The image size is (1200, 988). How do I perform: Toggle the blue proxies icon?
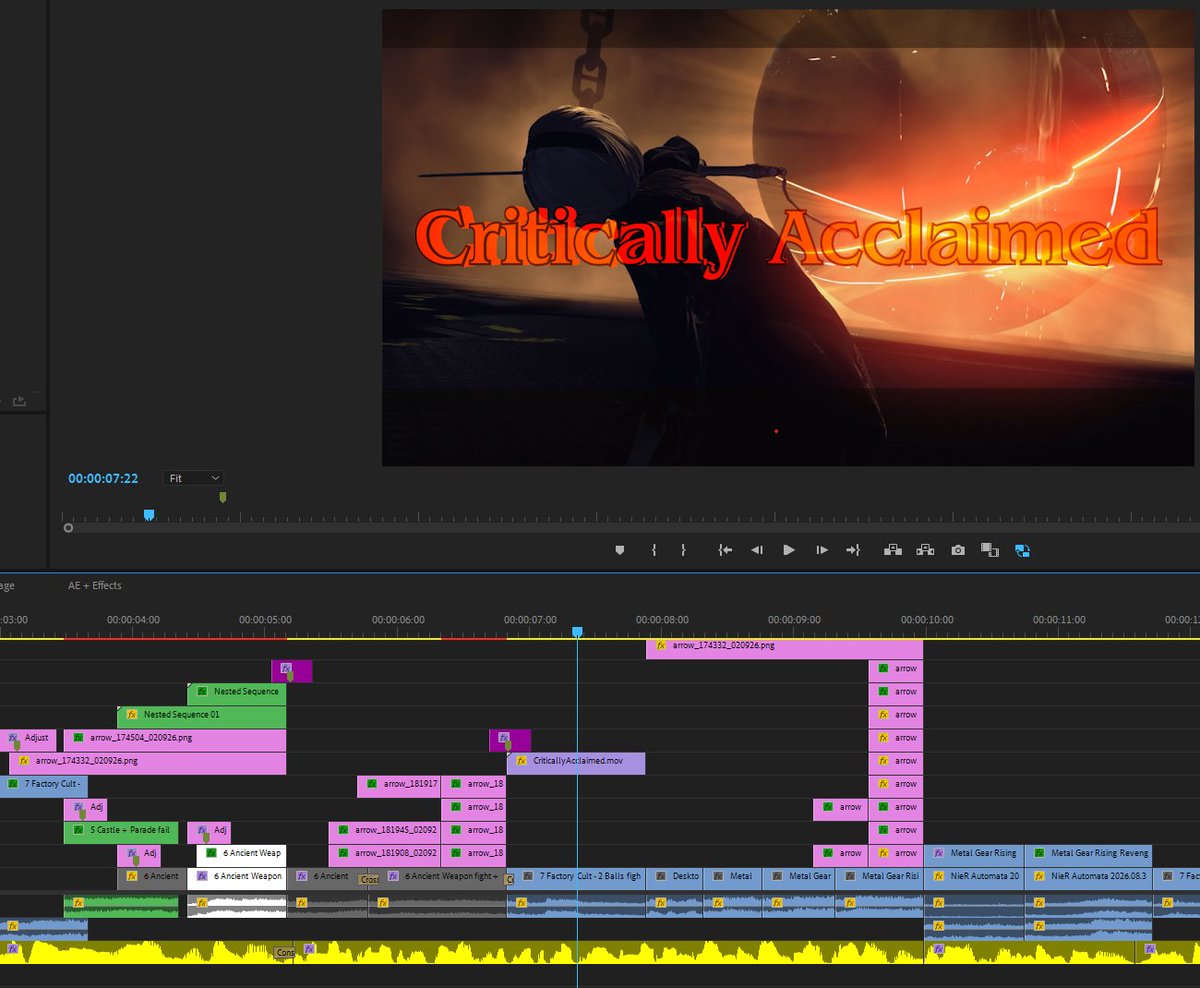[1022, 550]
